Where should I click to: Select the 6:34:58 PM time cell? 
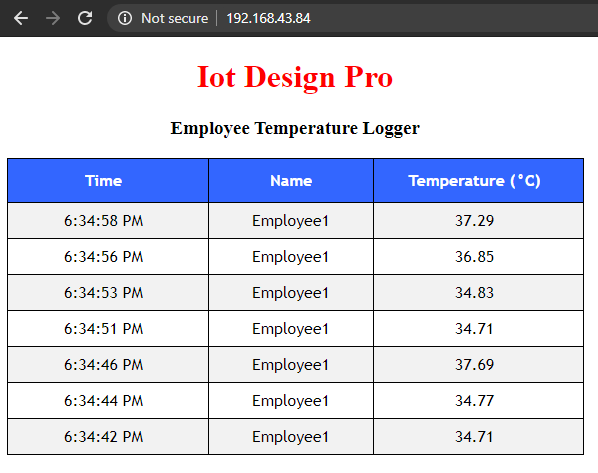coord(108,220)
